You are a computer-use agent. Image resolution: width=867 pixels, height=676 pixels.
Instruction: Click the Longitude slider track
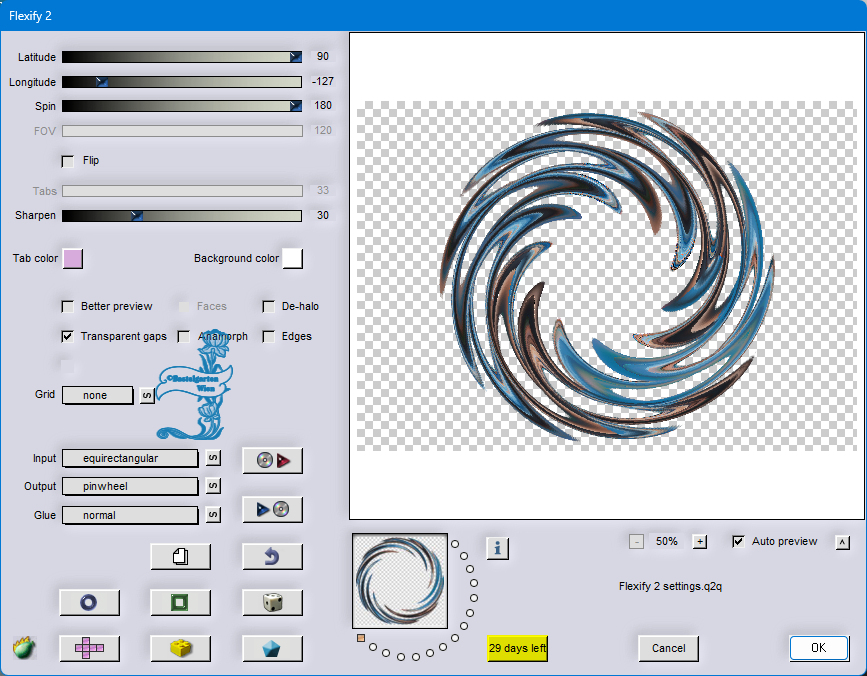coord(182,82)
